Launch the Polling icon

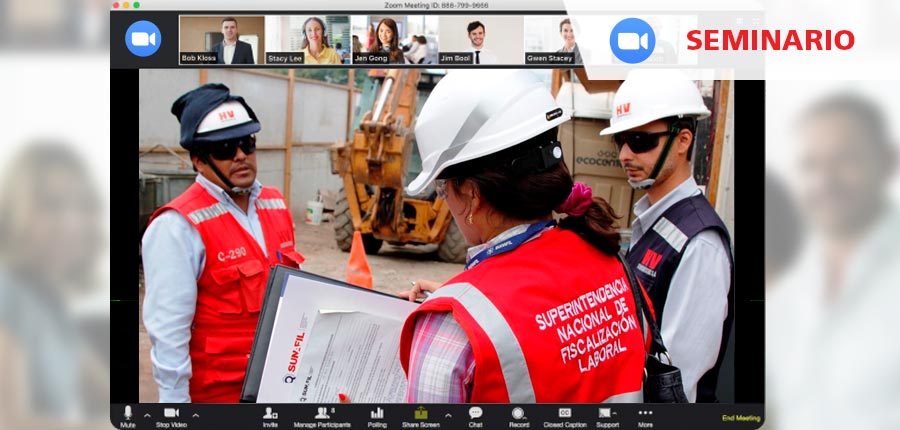point(377,412)
